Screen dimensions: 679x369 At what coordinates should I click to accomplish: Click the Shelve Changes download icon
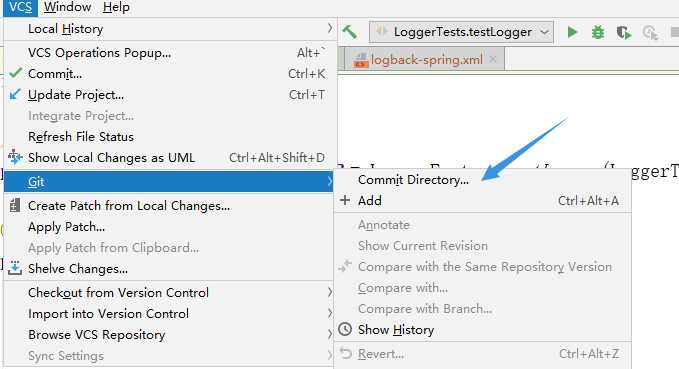(x=15, y=268)
